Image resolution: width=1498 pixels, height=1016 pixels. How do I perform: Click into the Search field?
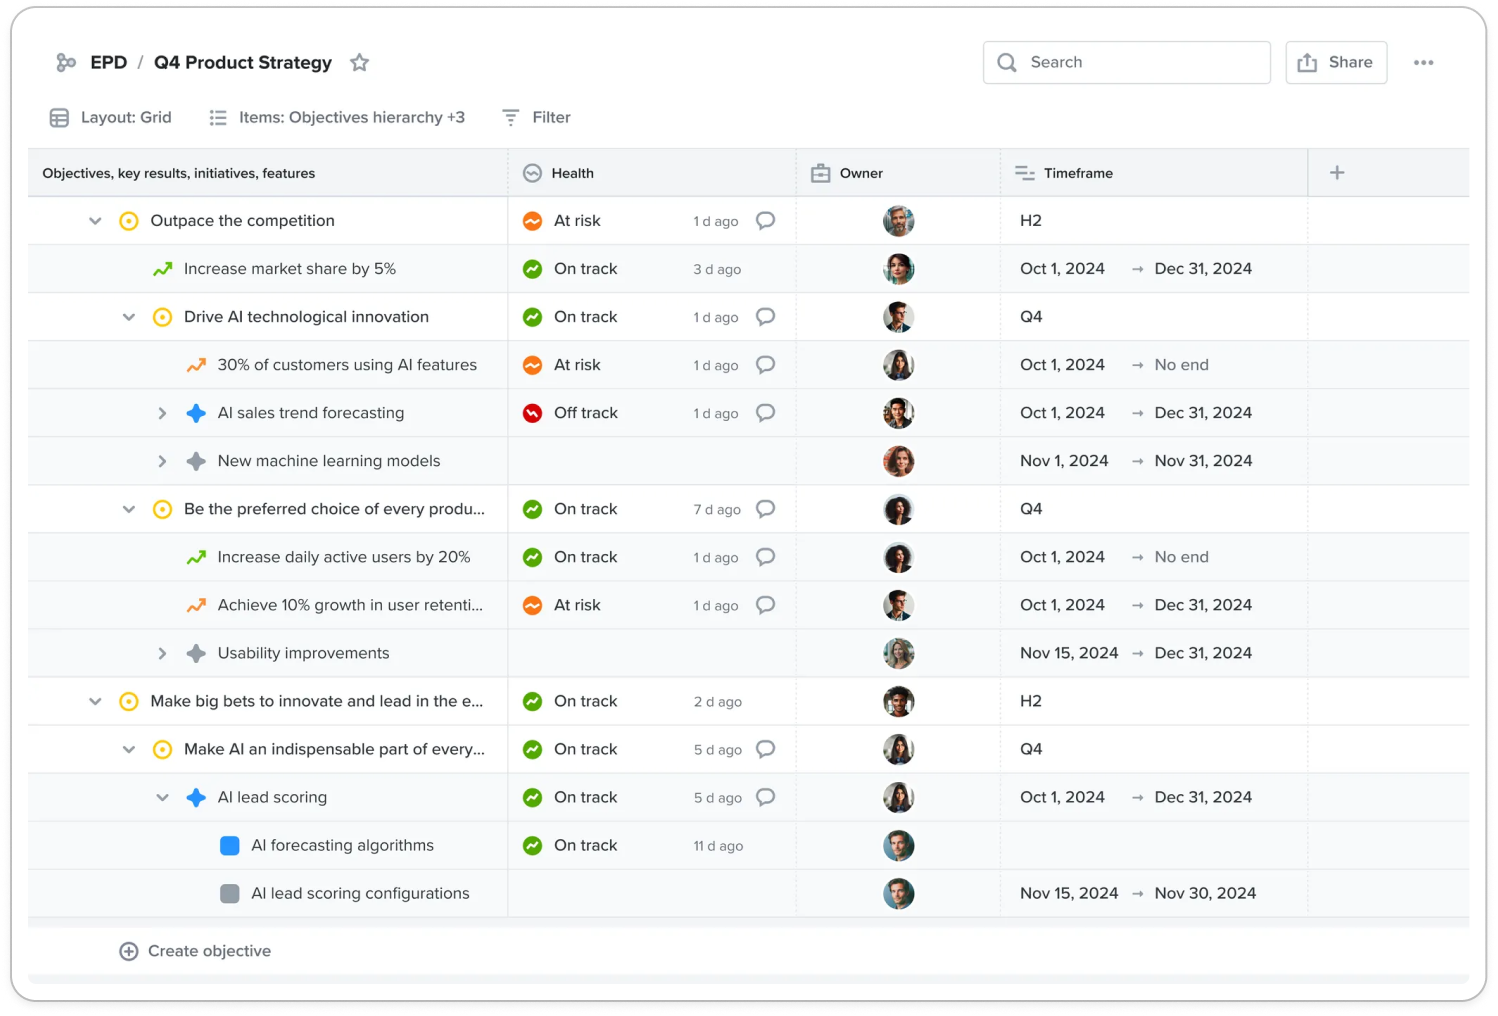1140,63
